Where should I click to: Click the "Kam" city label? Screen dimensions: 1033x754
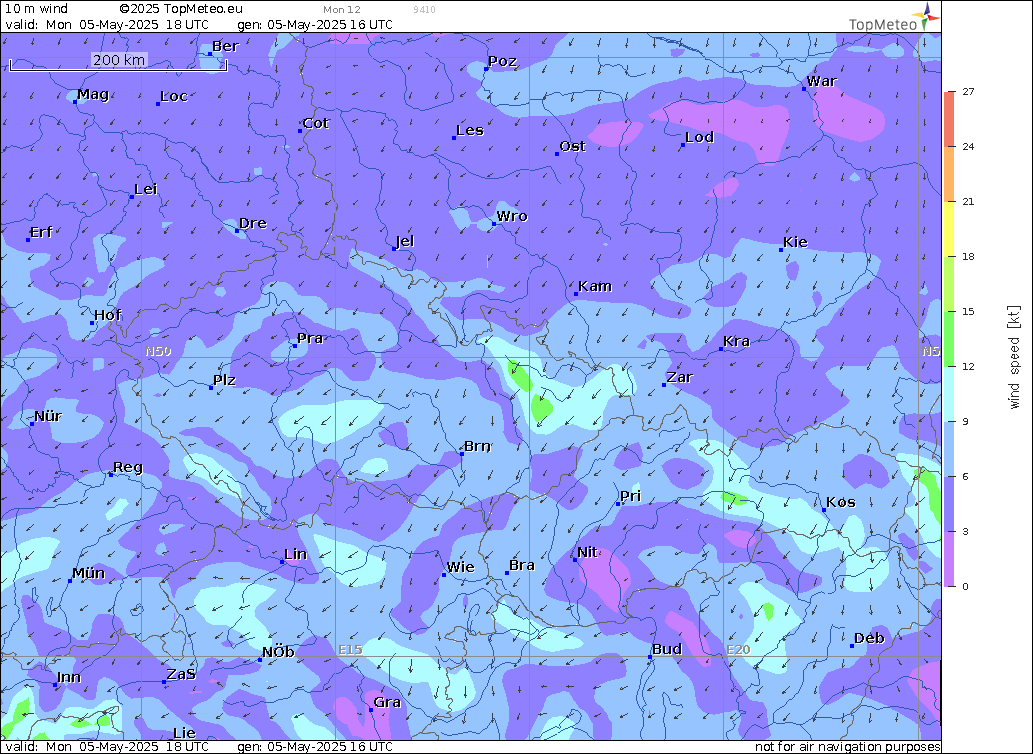tap(595, 286)
